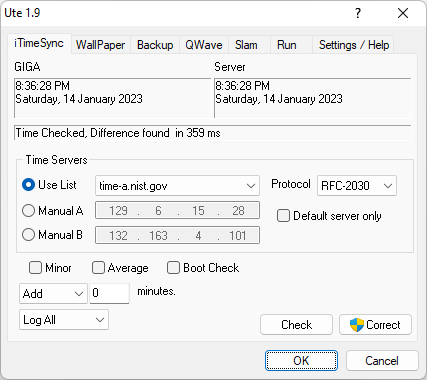Switch to the iTimeSync tab

coord(39,43)
